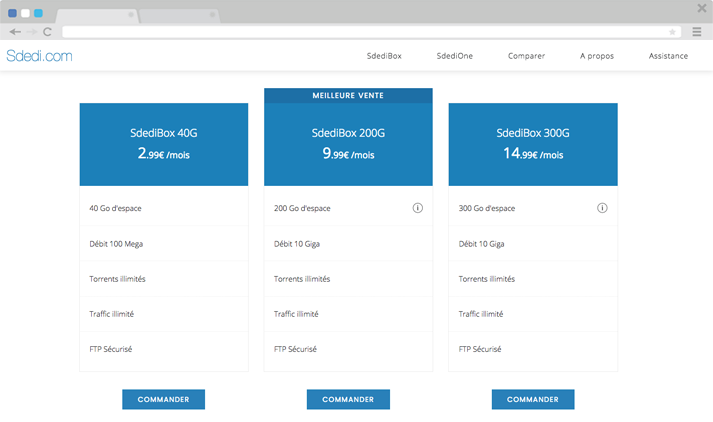
Task: Click the browser back arrow
Action: point(15,32)
